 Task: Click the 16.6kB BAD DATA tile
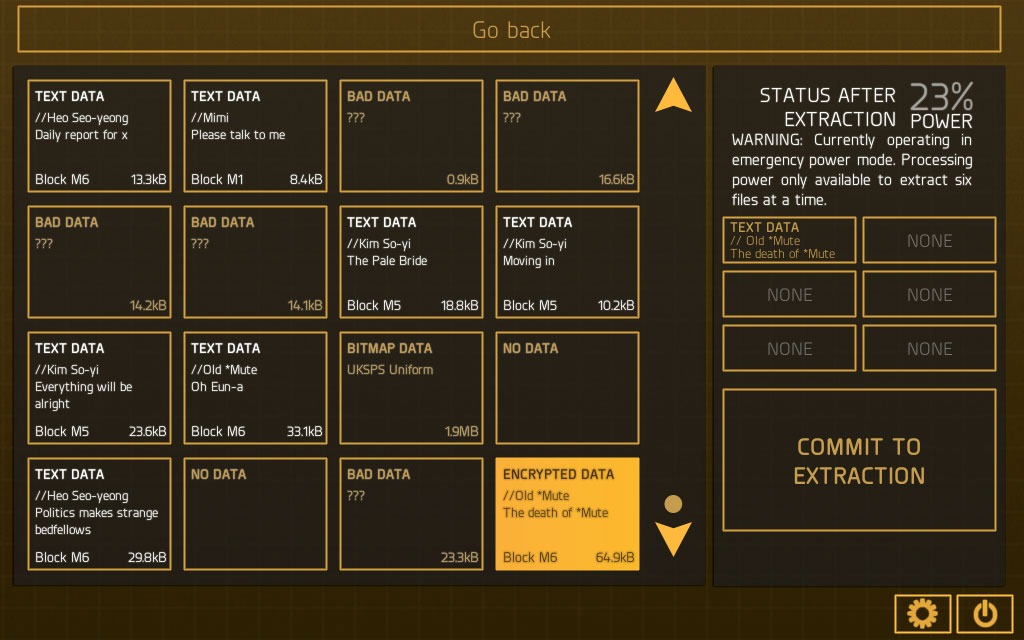pyautogui.click(x=567, y=135)
